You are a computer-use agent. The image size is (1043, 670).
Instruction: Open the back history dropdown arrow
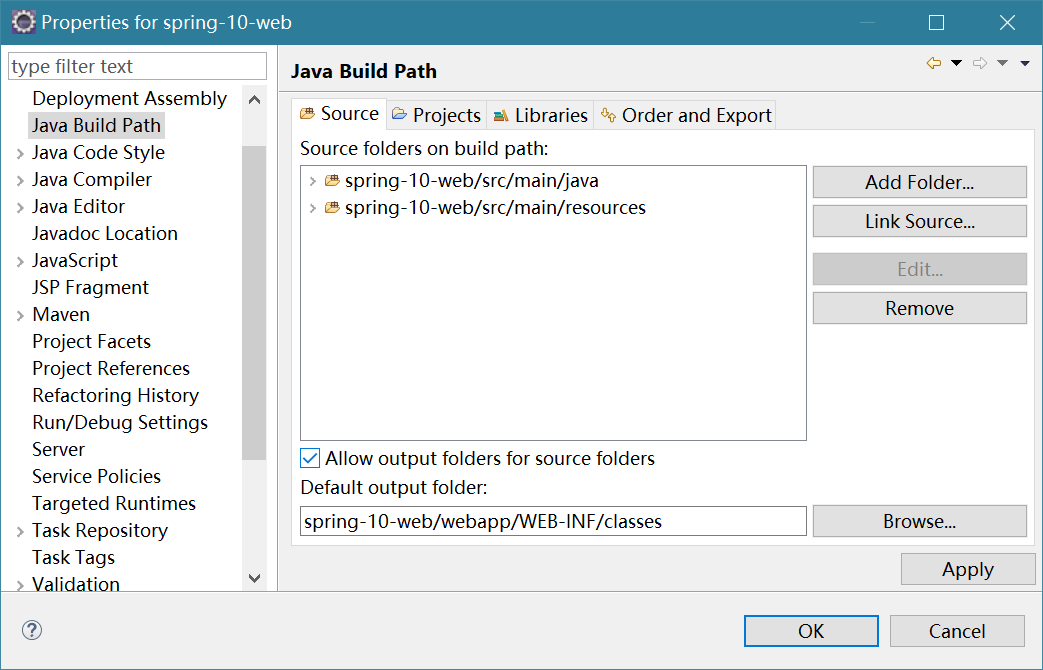point(956,63)
